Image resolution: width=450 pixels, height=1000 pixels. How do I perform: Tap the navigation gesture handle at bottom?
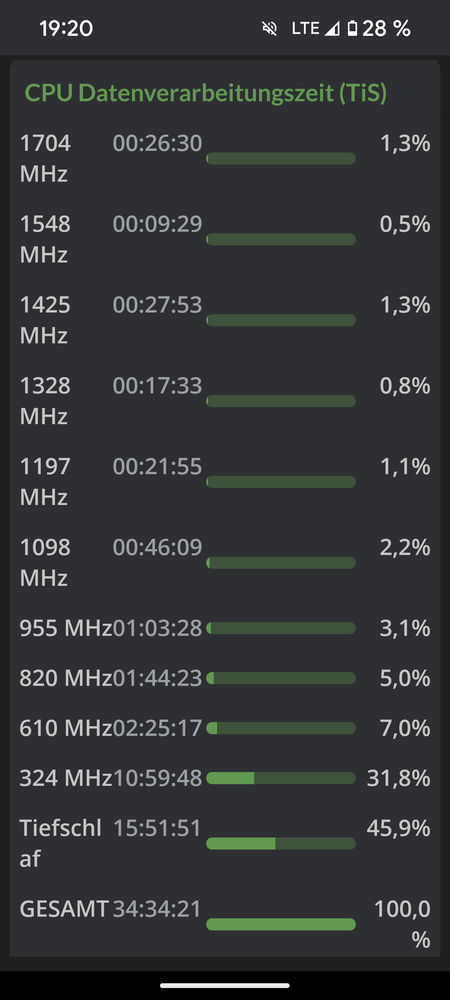225,985
